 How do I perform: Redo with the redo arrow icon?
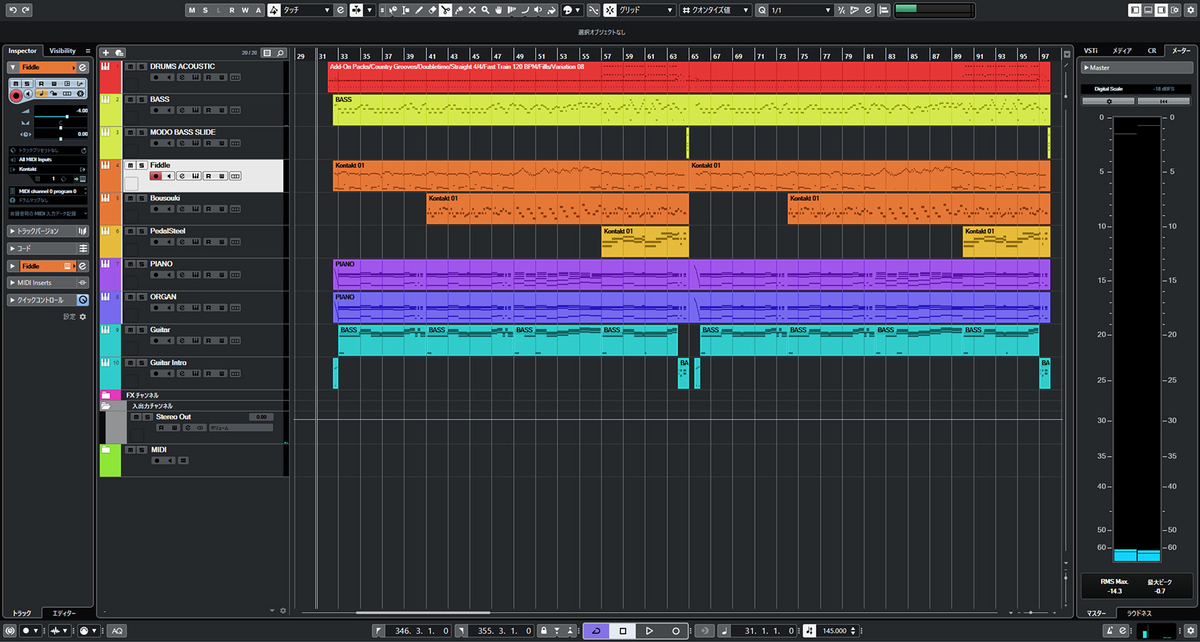(x=25, y=9)
